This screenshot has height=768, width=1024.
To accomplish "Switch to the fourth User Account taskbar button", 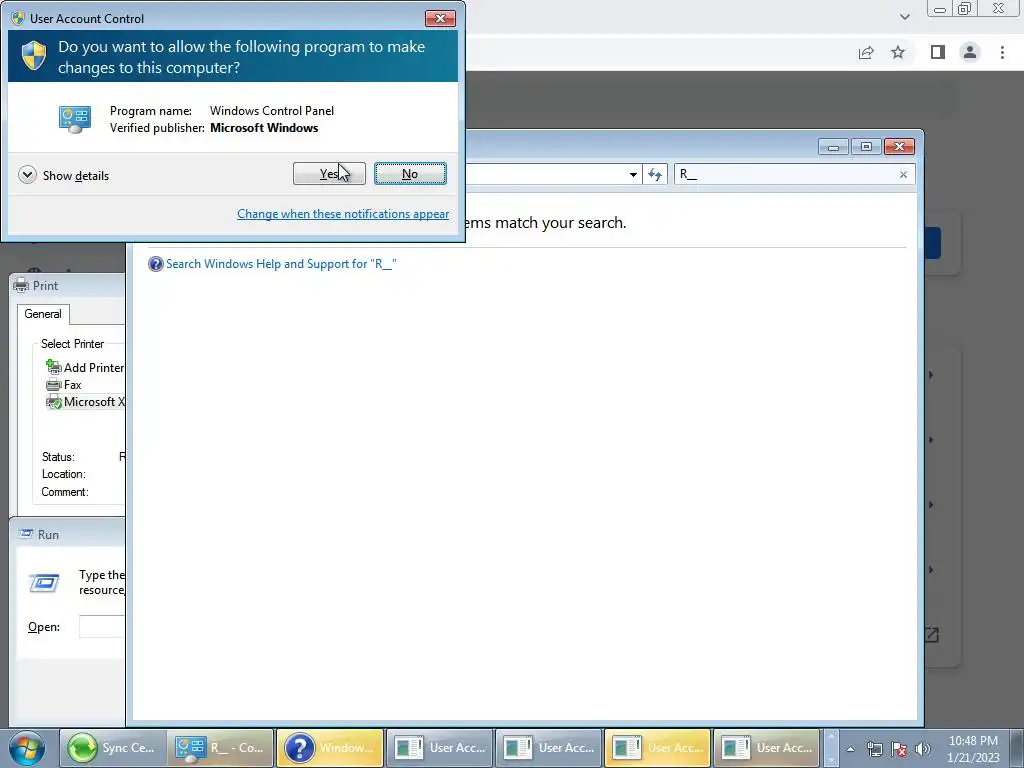I will point(765,748).
